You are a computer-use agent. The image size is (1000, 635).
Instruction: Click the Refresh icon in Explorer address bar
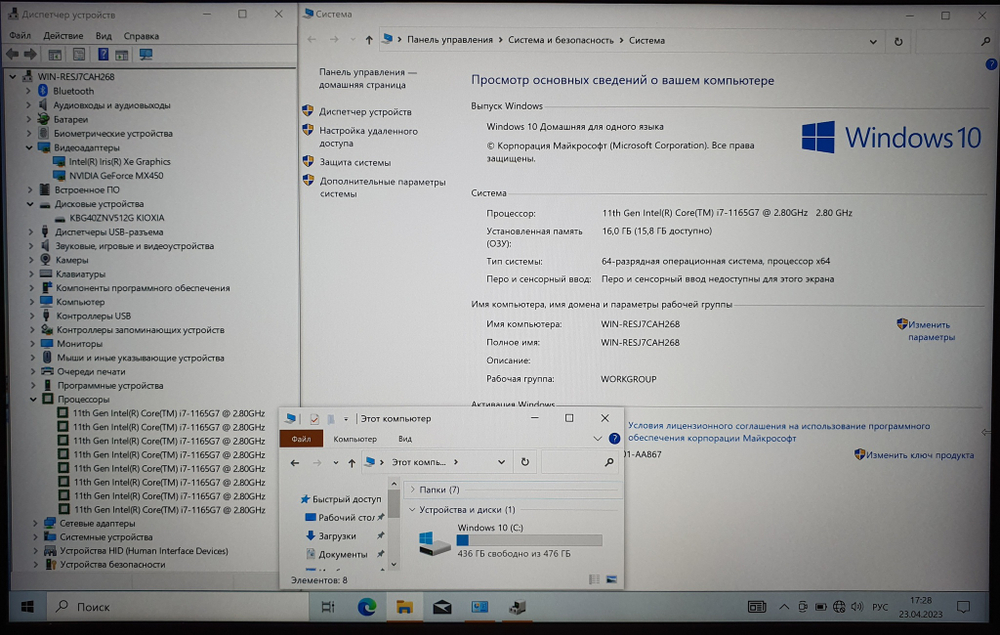[525, 462]
